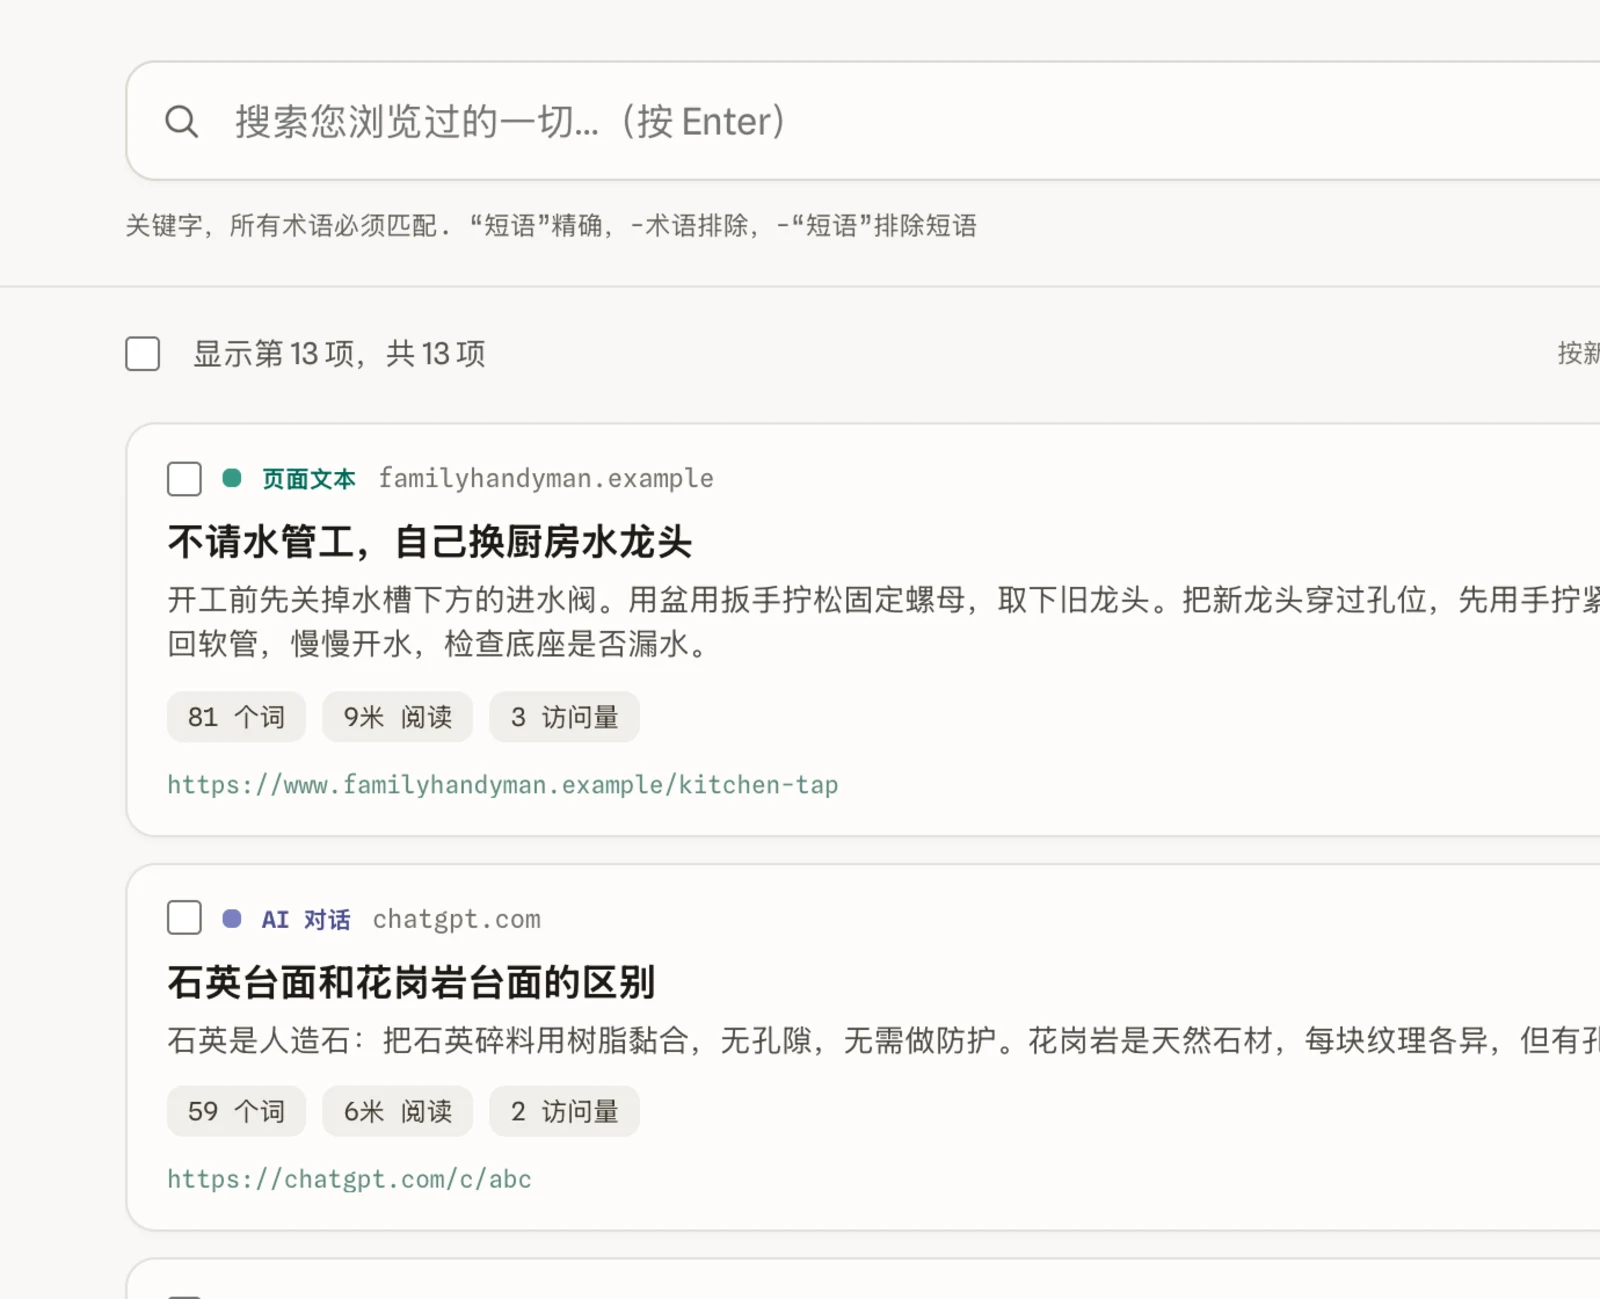Click the faucet article description snippet
This screenshot has width=1600, height=1299.
883,622
